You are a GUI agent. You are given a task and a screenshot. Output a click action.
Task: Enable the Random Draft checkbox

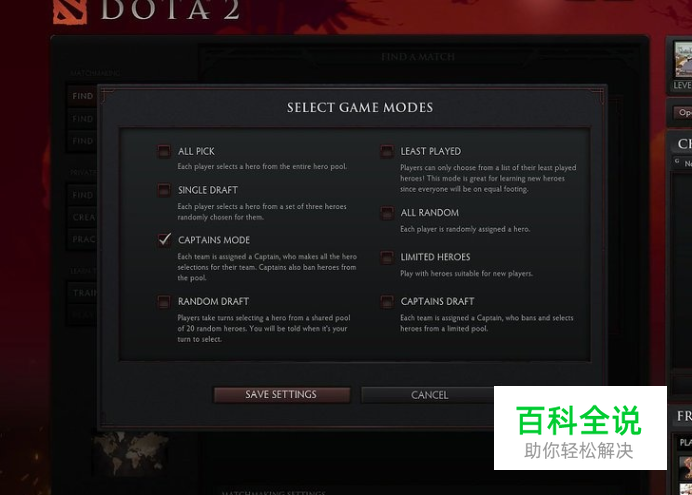click(x=164, y=302)
